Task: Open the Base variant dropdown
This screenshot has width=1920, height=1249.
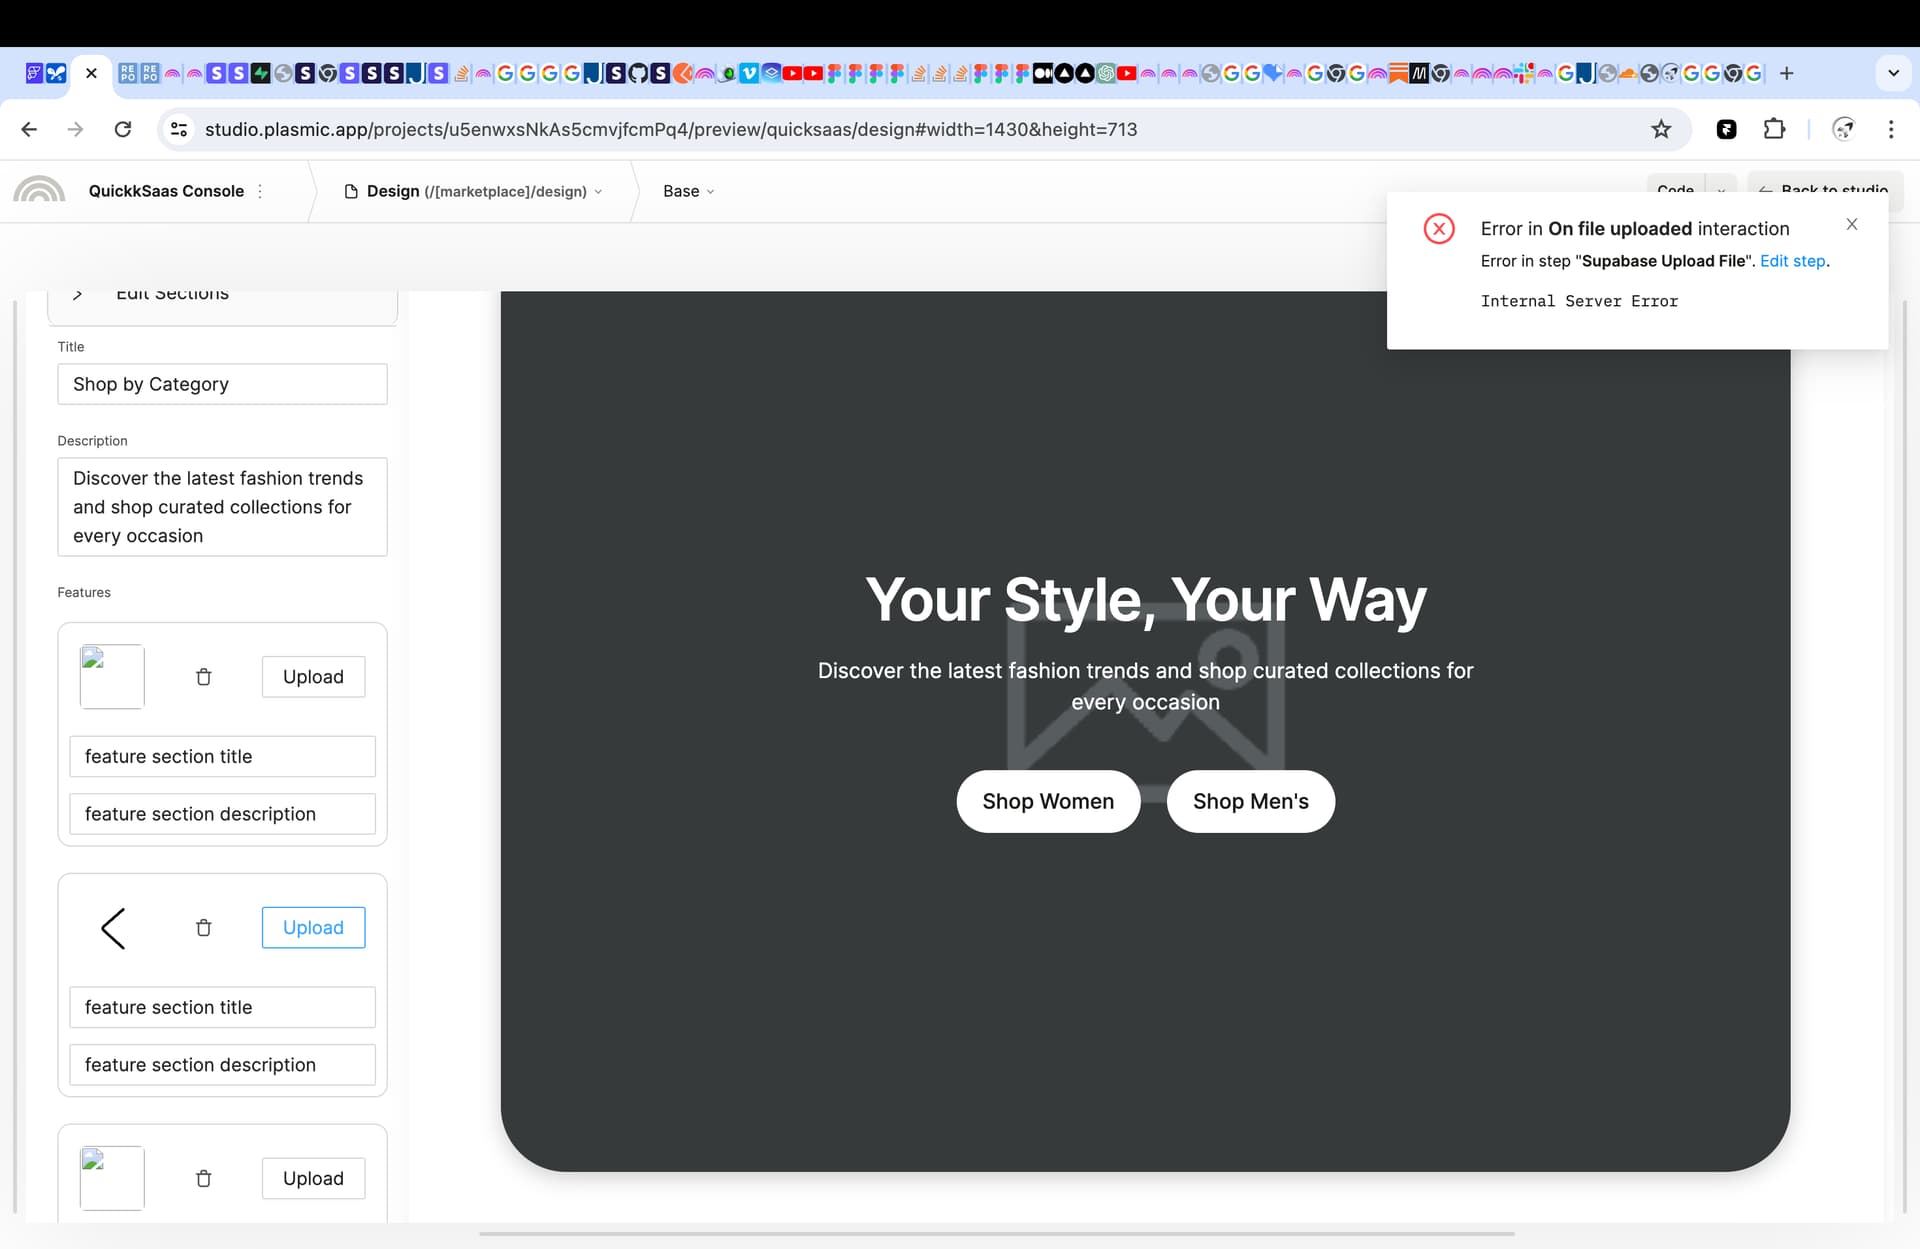Action: (x=688, y=191)
